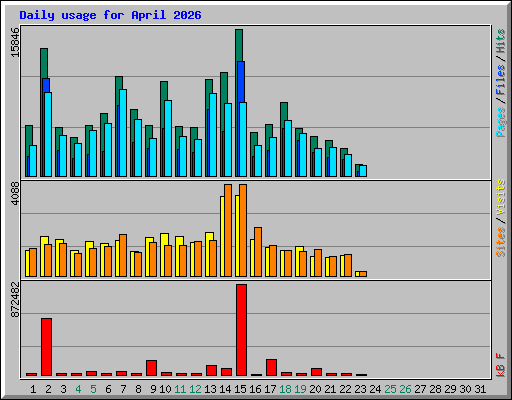Click the red KB bar for day 17
This screenshot has width=512, height=400.
pyautogui.click(x=272, y=367)
